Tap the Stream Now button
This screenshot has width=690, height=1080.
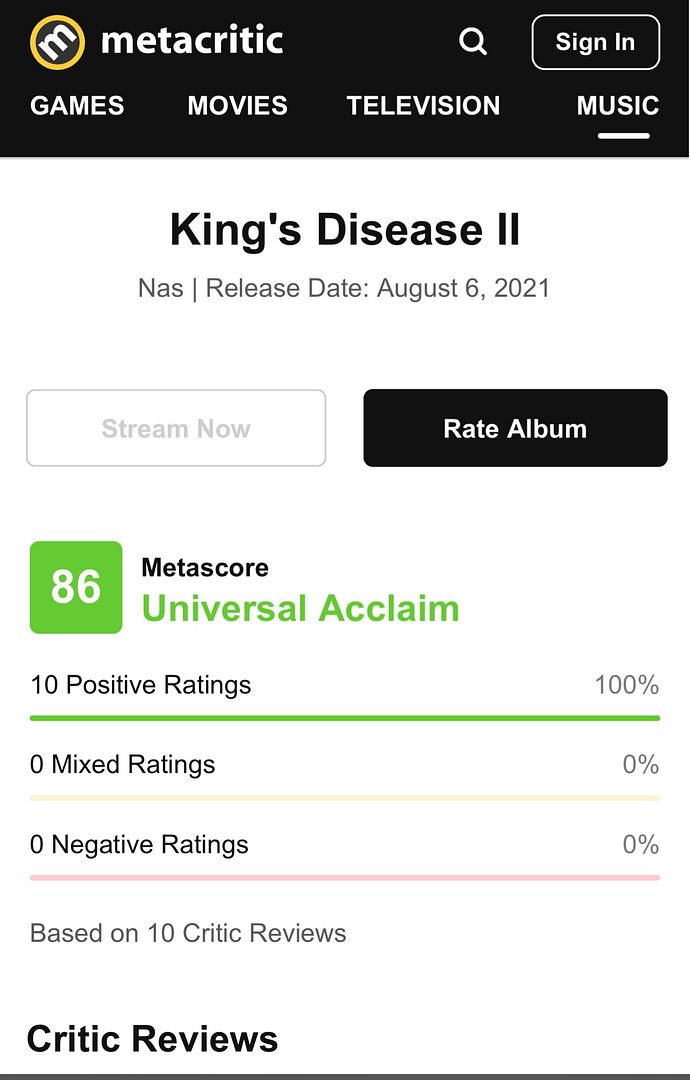pyautogui.click(x=176, y=428)
